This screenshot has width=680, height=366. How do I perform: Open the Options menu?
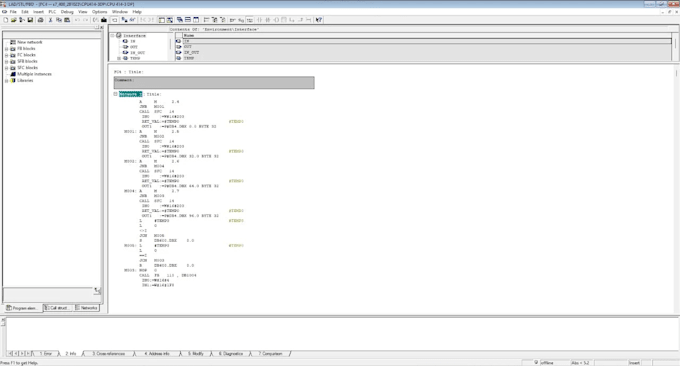click(99, 12)
